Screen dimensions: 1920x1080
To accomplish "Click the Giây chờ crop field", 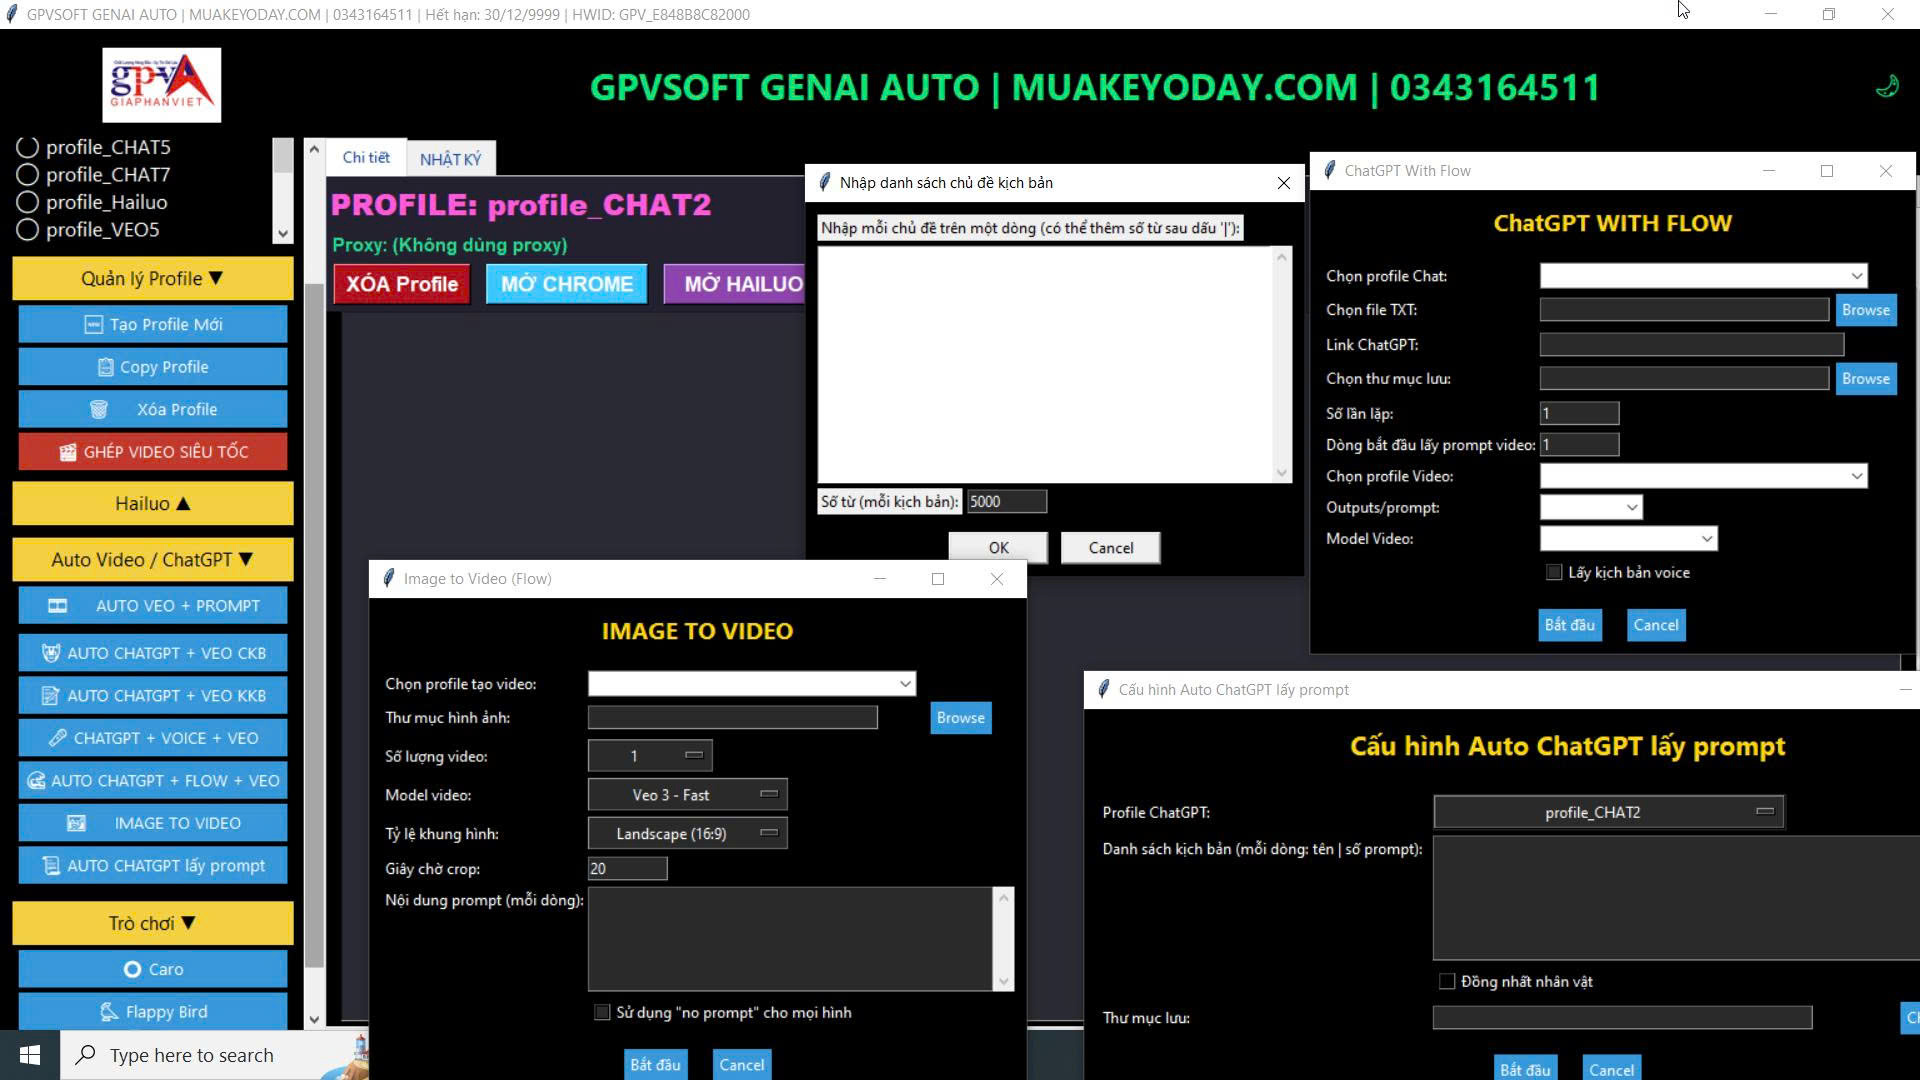I will (x=628, y=869).
